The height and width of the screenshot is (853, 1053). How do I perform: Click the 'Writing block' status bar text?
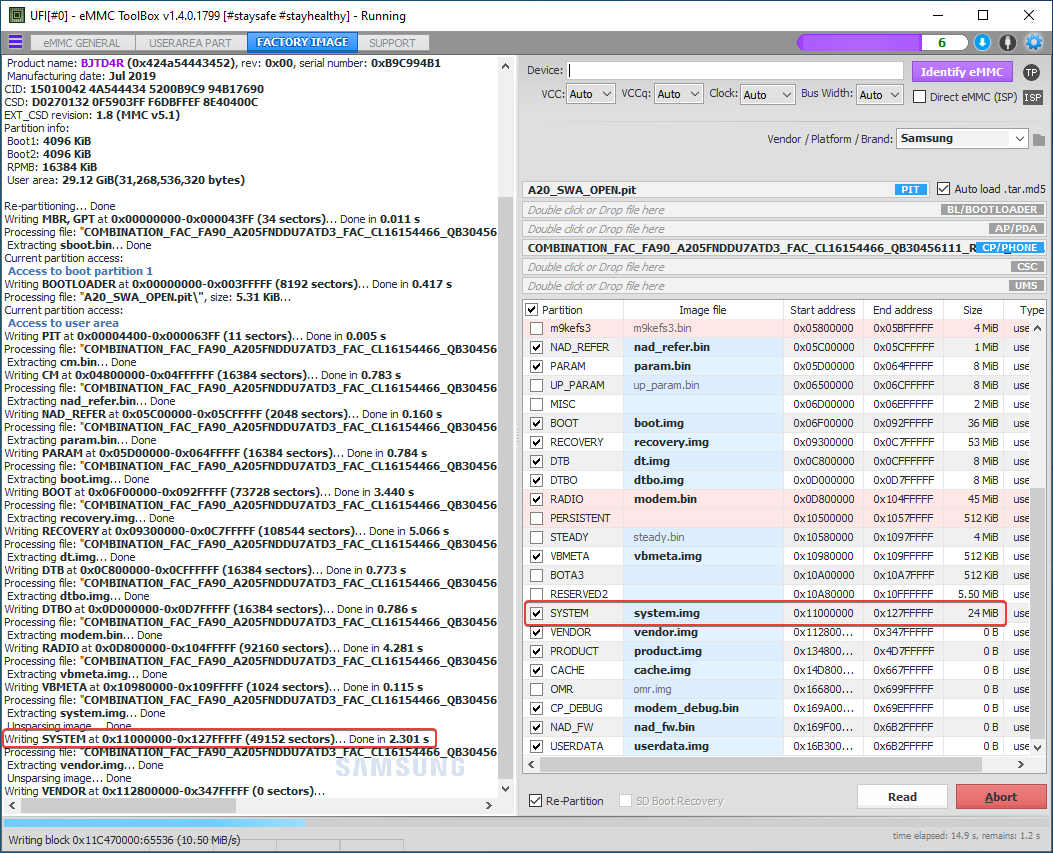coord(124,840)
